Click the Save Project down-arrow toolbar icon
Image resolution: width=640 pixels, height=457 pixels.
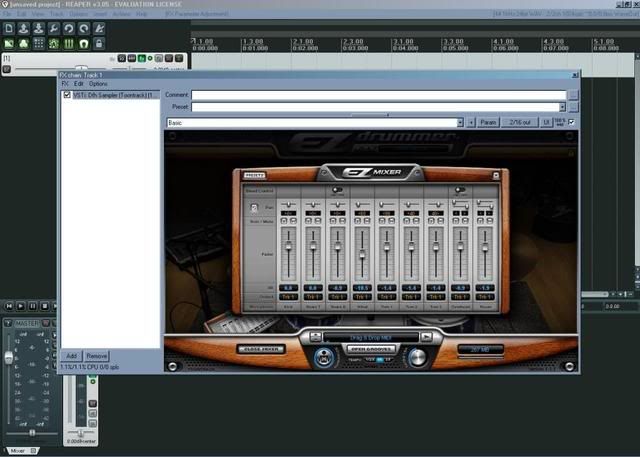pos(39,29)
